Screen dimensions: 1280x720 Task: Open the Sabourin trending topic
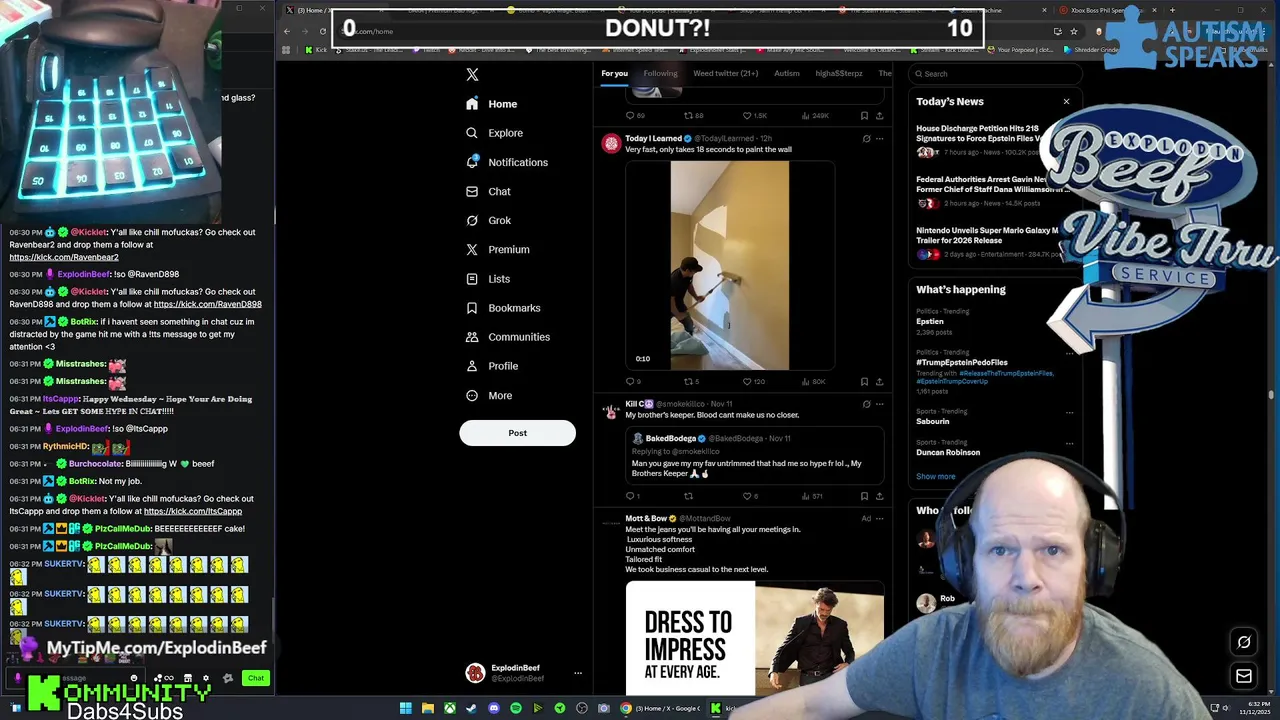pos(933,421)
